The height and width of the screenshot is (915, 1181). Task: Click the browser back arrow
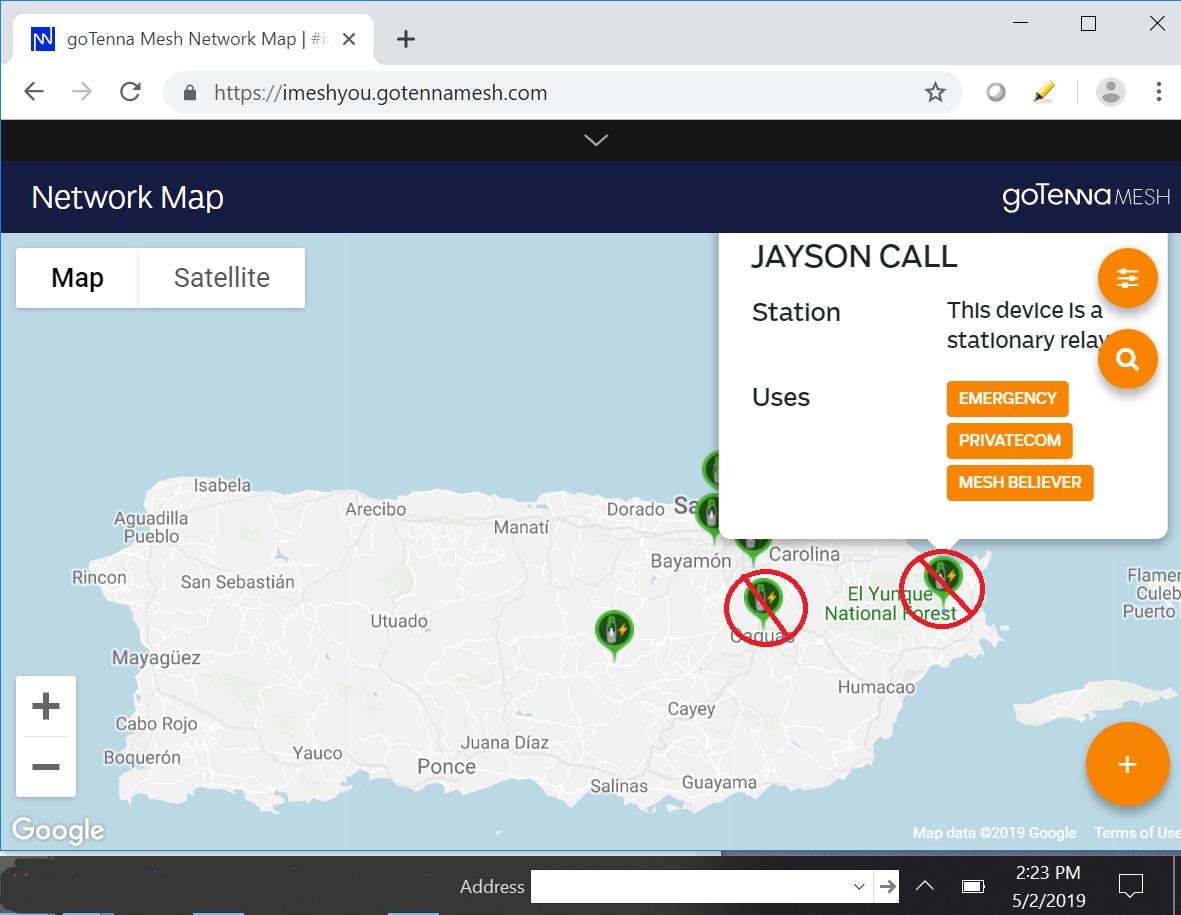[35, 92]
